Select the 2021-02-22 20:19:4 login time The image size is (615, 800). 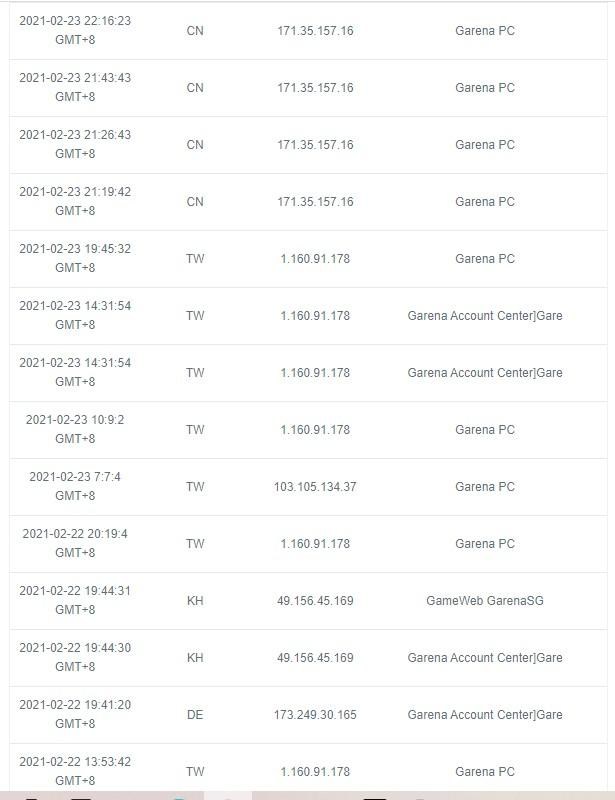pyautogui.click(x=75, y=543)
